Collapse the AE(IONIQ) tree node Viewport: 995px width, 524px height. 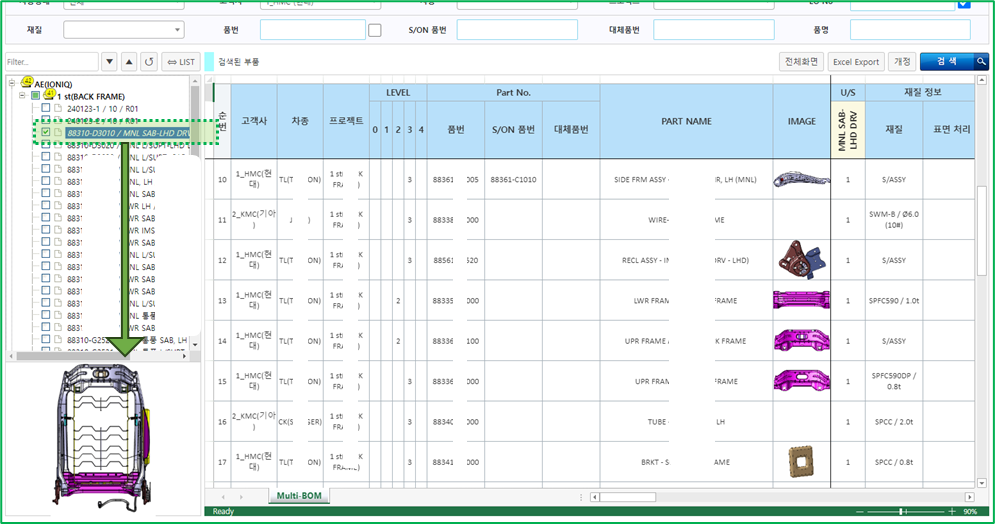coord(12,83)
